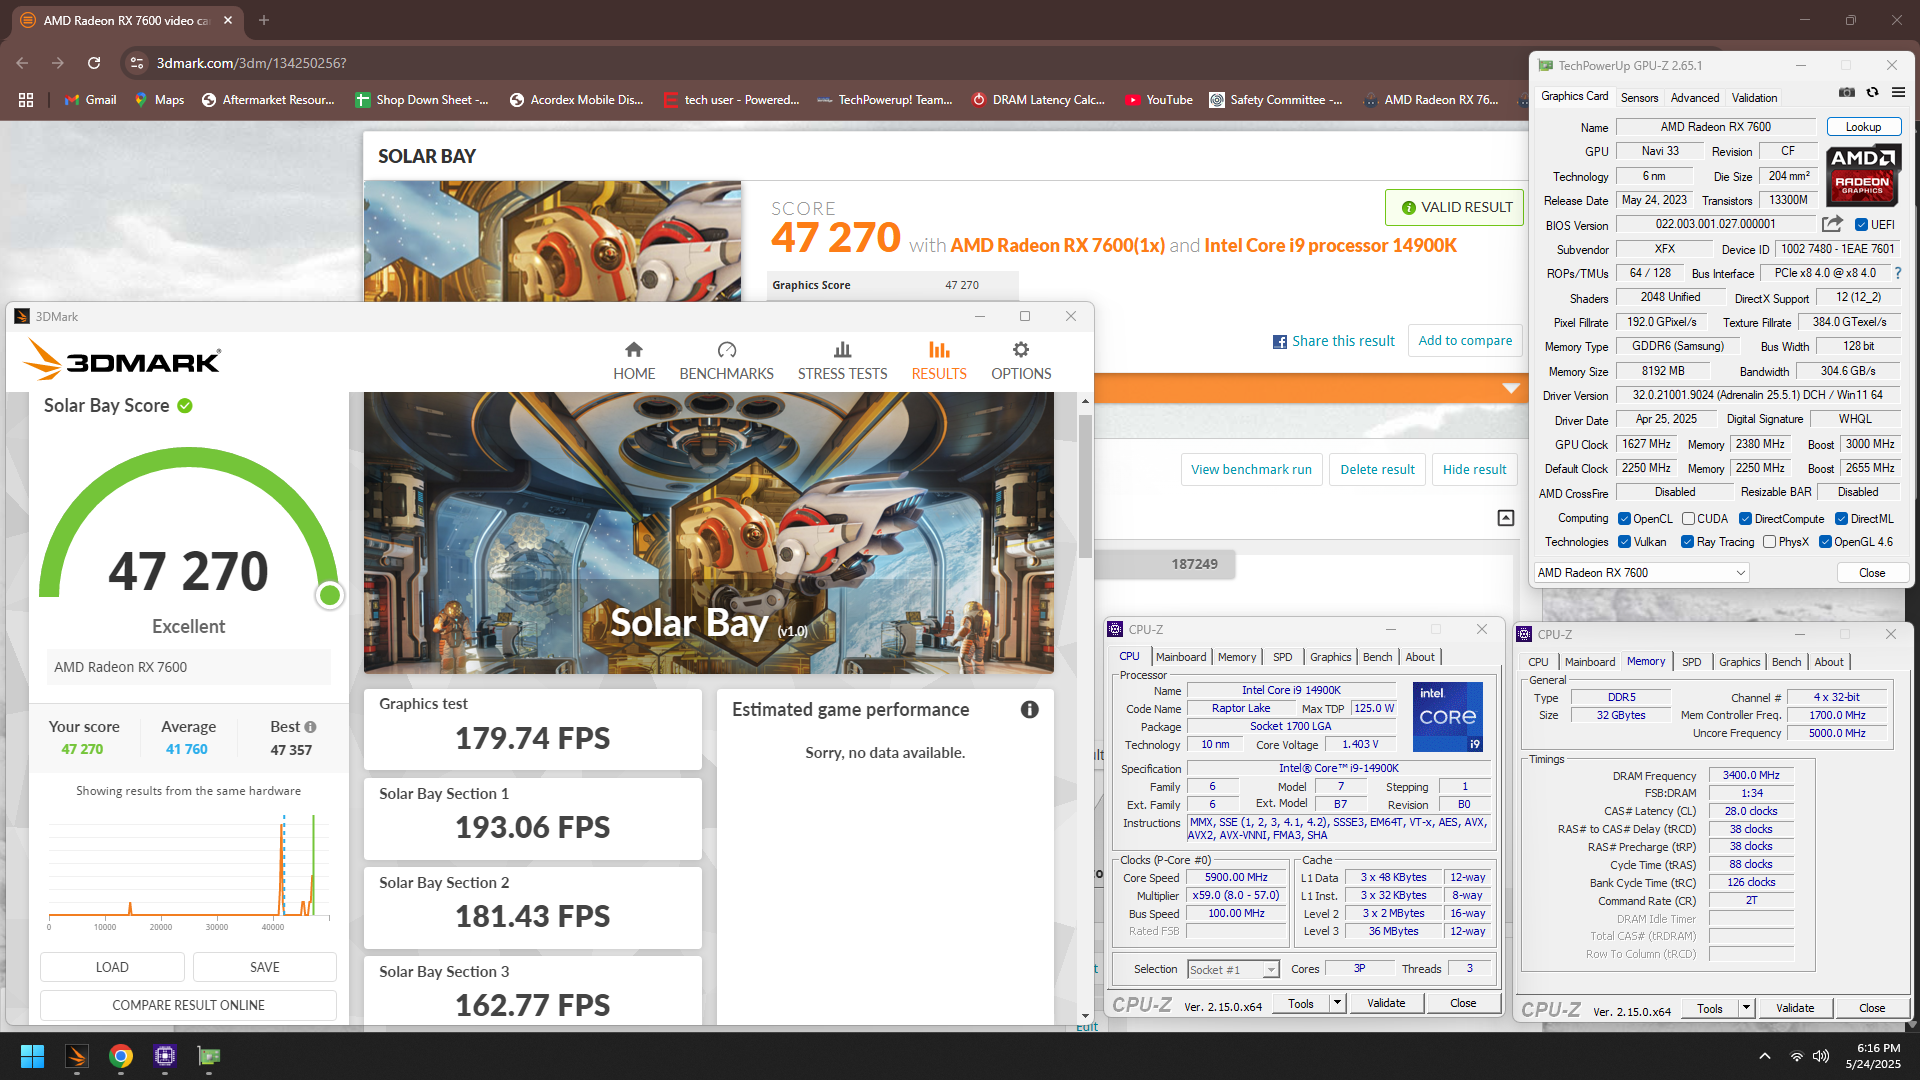Toggle the Vulkan checkbox
The height and width of the screenshot is (1080, 1920).
point(1625,542)
